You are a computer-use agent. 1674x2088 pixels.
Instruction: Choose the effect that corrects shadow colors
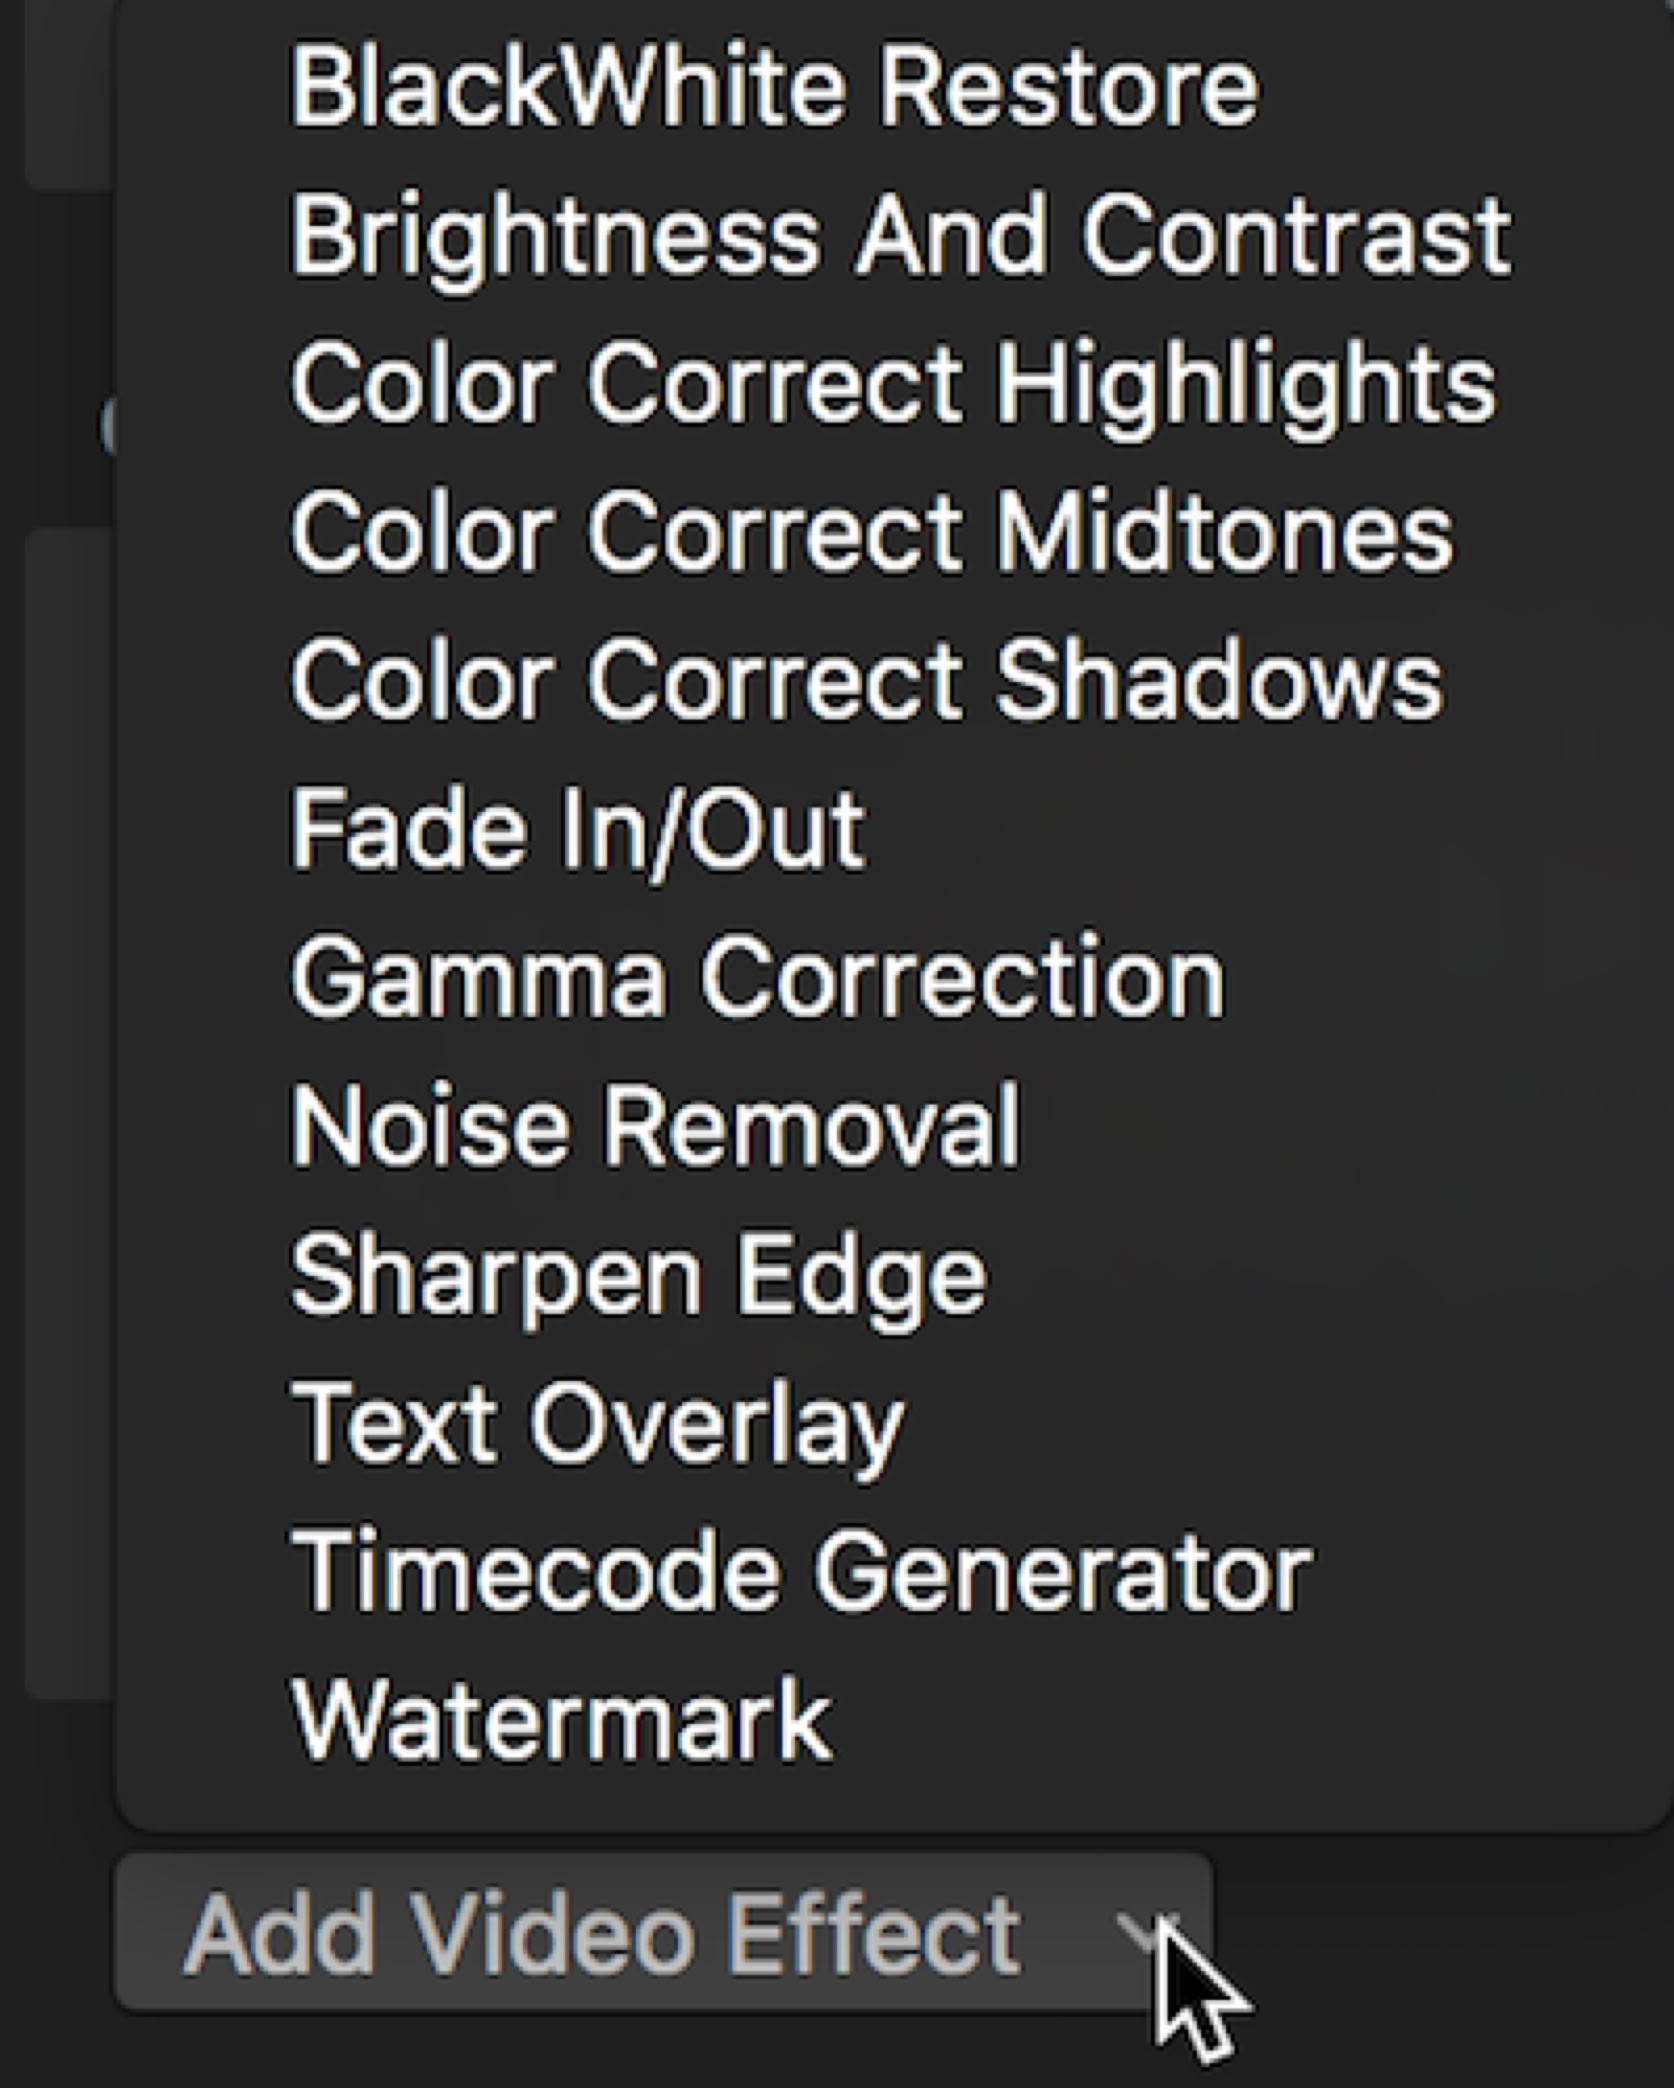[866, 680]
